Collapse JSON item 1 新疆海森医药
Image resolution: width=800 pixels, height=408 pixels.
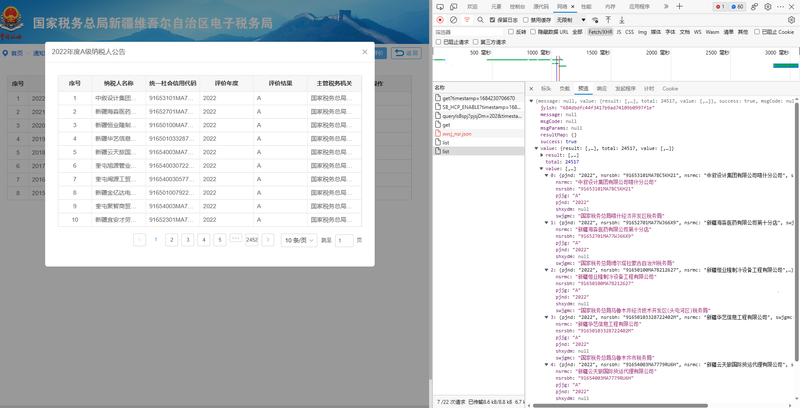(547, 223)
